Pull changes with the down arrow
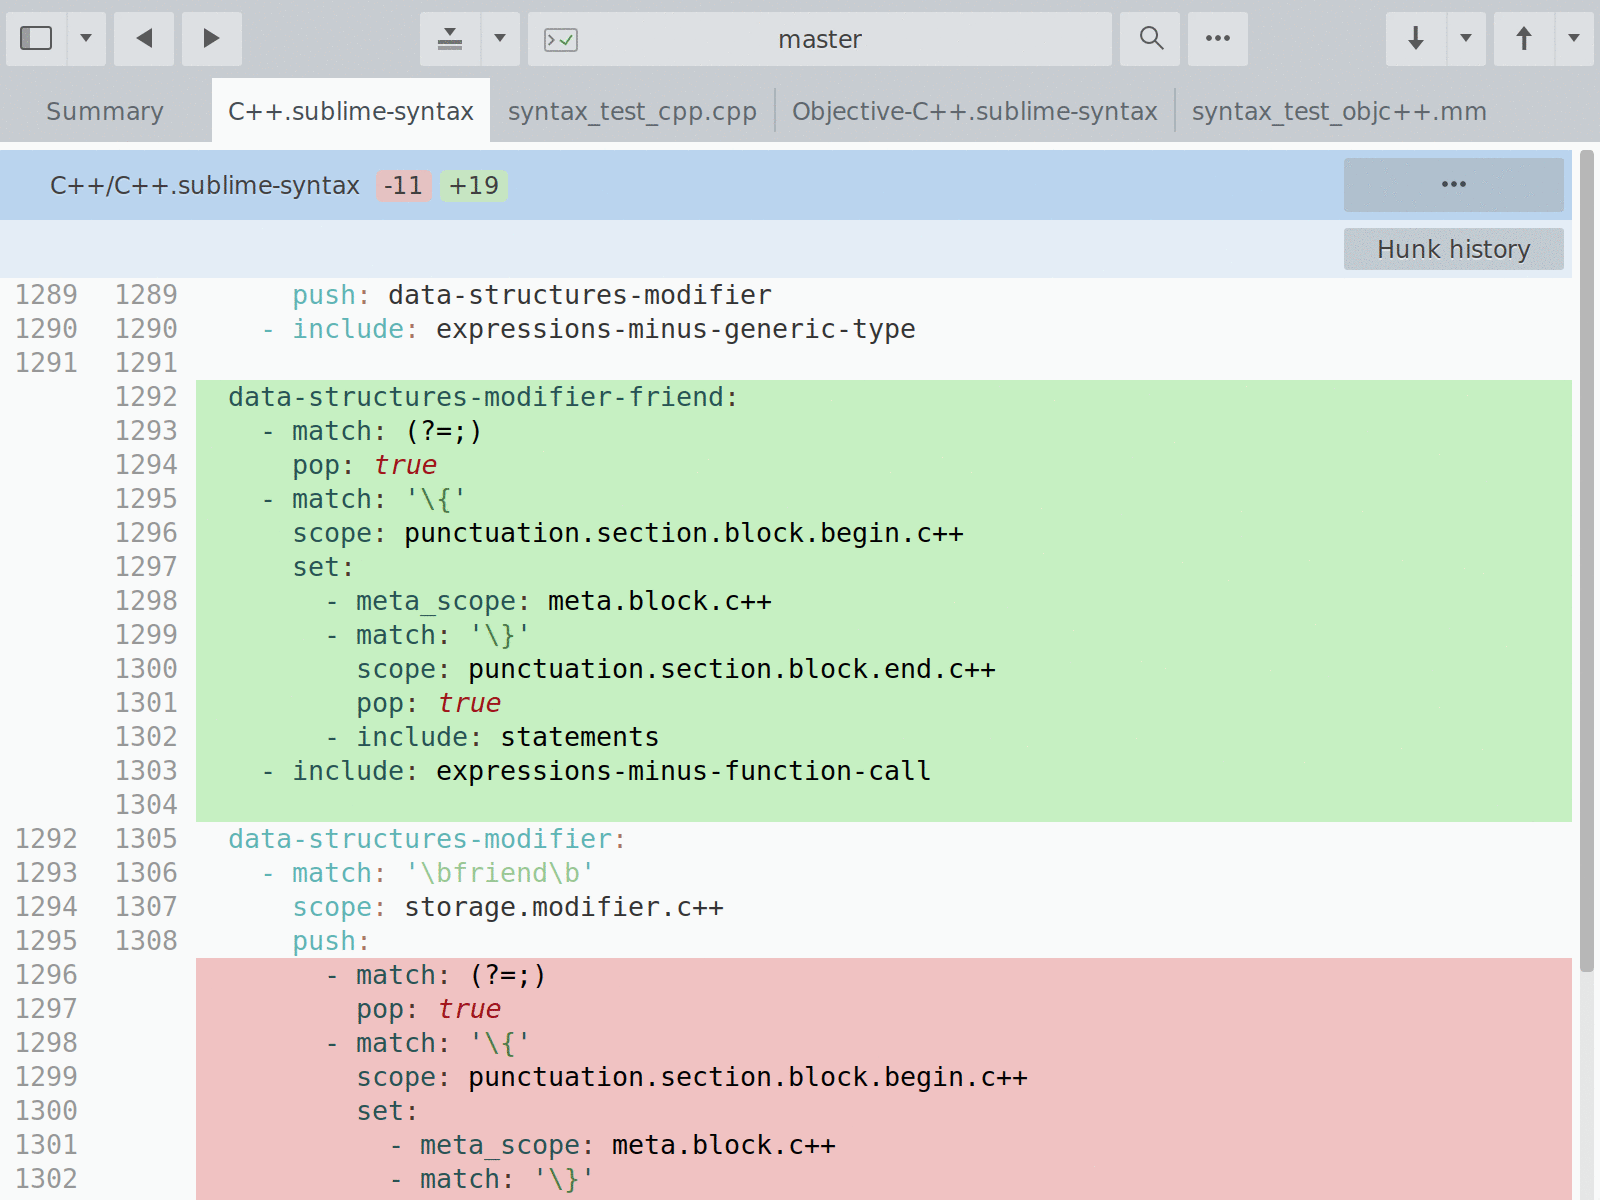The width and height of the screenshot is (1600, 1200). click(x=1416, y=39)
